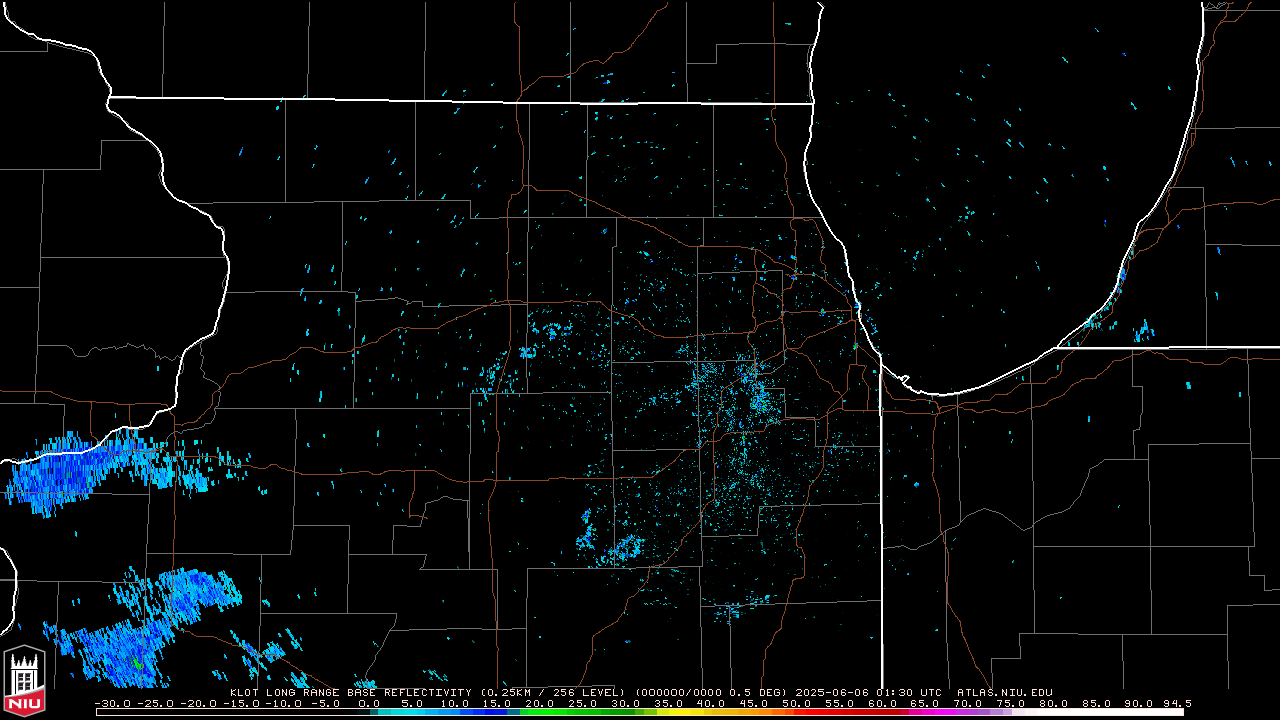Click the -30.0 scale label
The width and height of the screenshot is (1280, 720).
[x=113, y=703]
